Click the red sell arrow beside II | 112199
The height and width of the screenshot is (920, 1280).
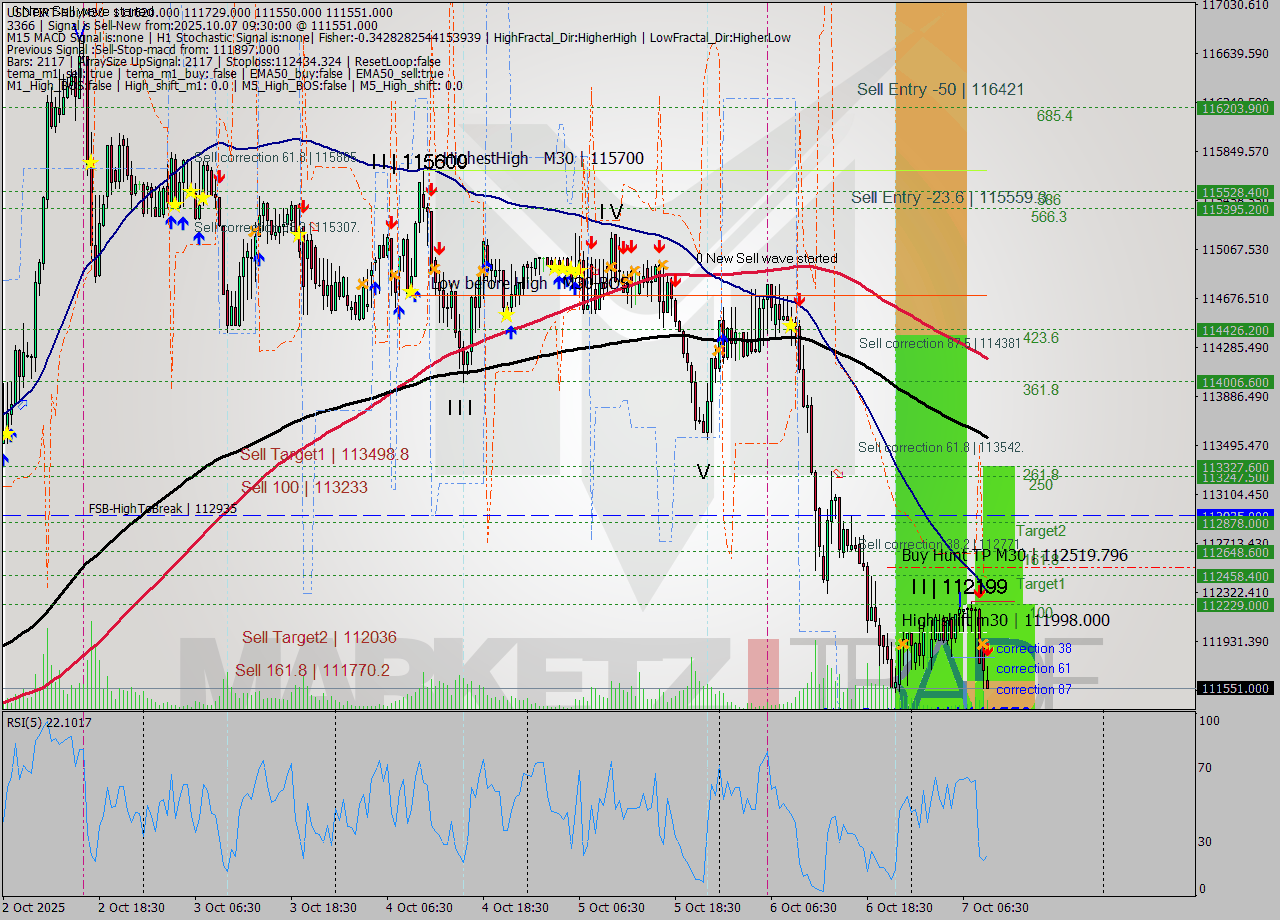click(x=980, y=590)
